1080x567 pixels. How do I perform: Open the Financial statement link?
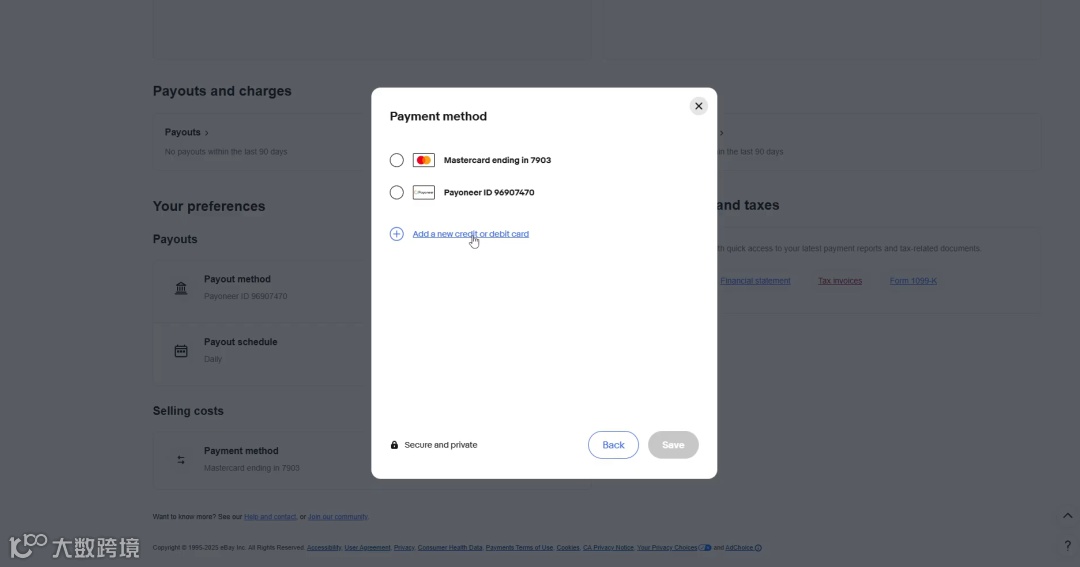click(755, 281)
